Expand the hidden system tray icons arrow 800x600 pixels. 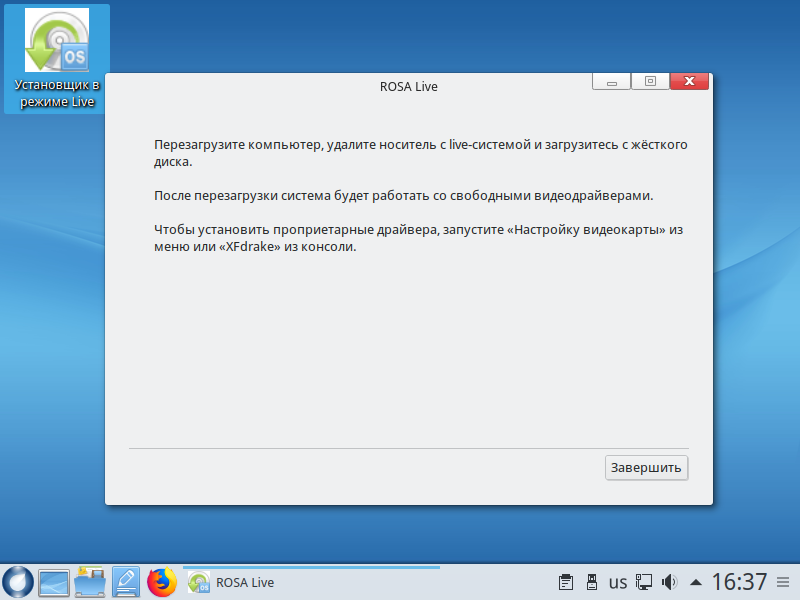click(696, 582)
